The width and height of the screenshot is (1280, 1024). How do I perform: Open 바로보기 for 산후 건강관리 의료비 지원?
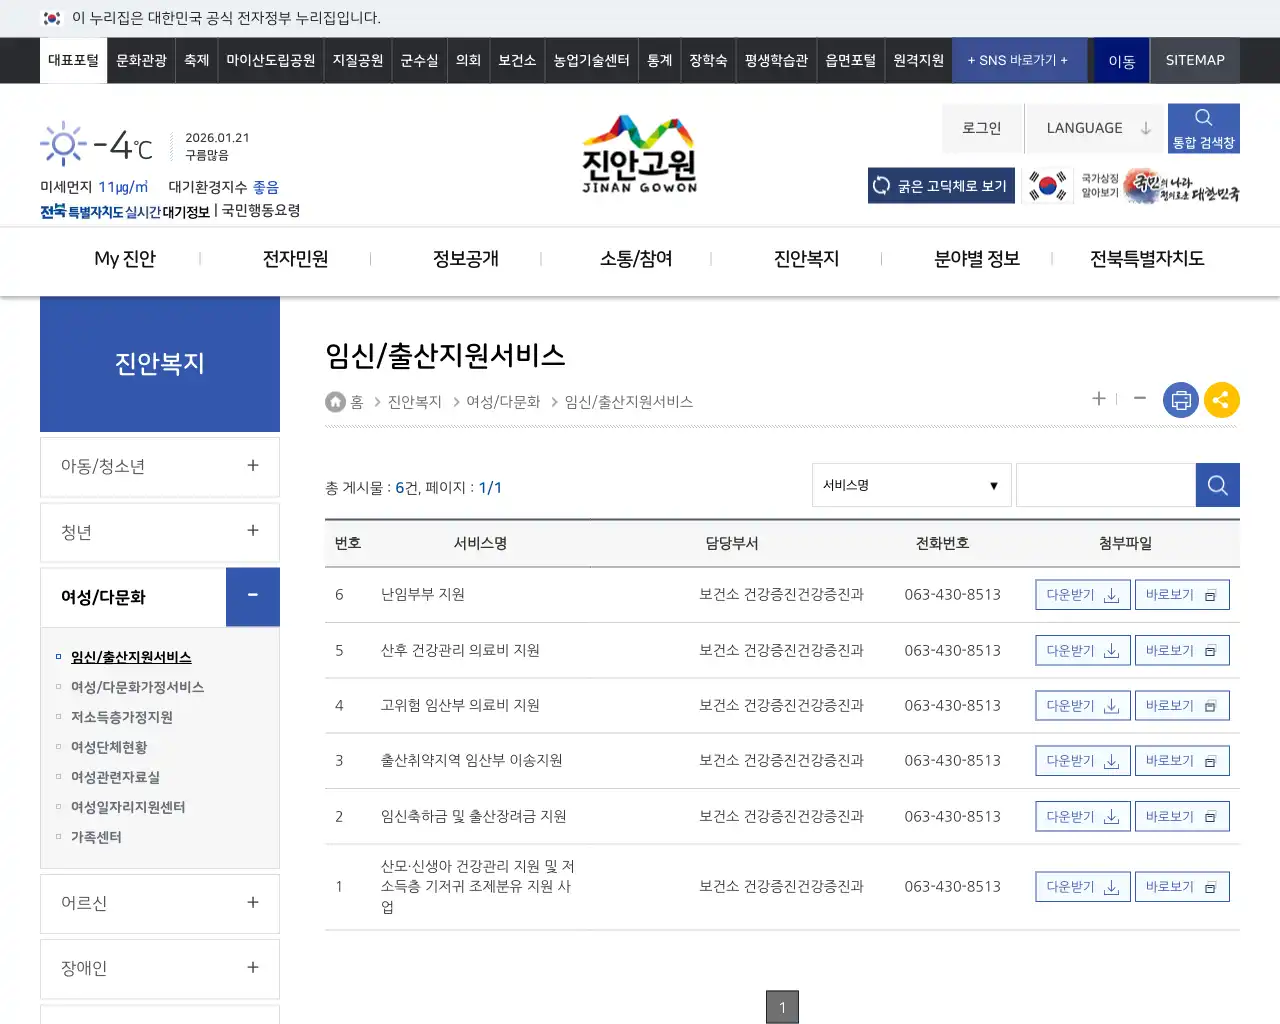[x=1182, y=649]
